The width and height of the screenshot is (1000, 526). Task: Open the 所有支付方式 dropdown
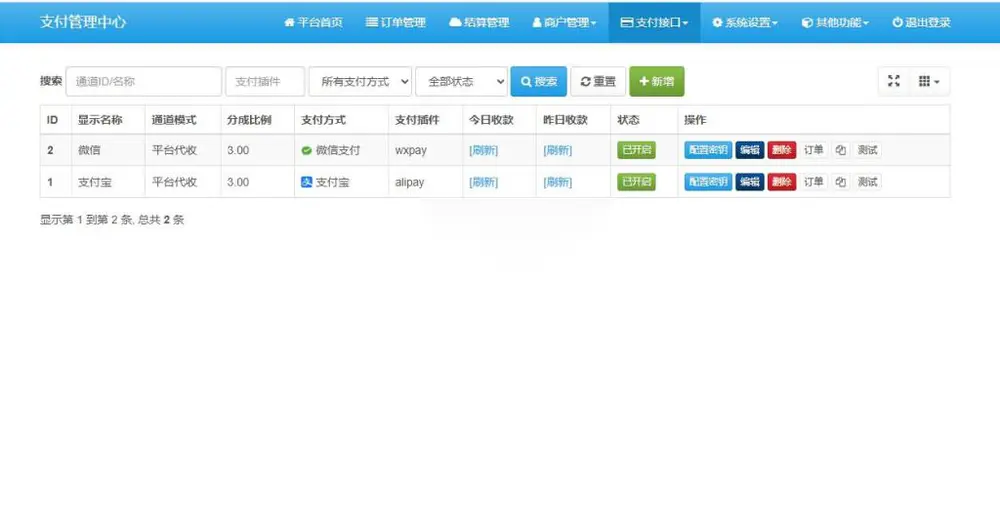(x=360, y=82)
